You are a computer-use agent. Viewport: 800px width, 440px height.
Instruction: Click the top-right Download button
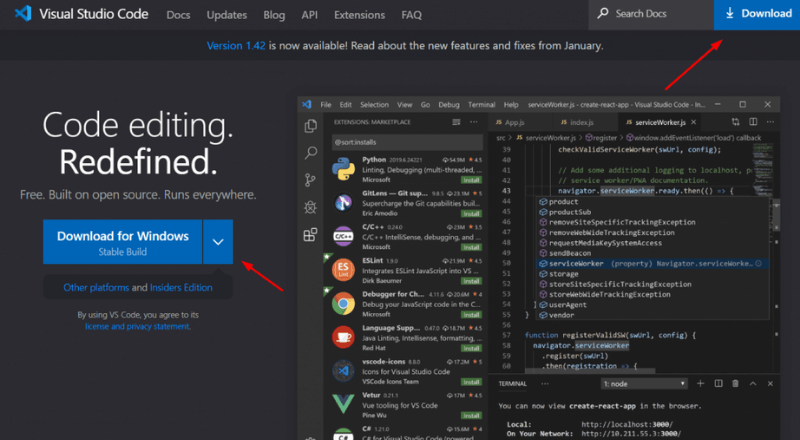757,14
